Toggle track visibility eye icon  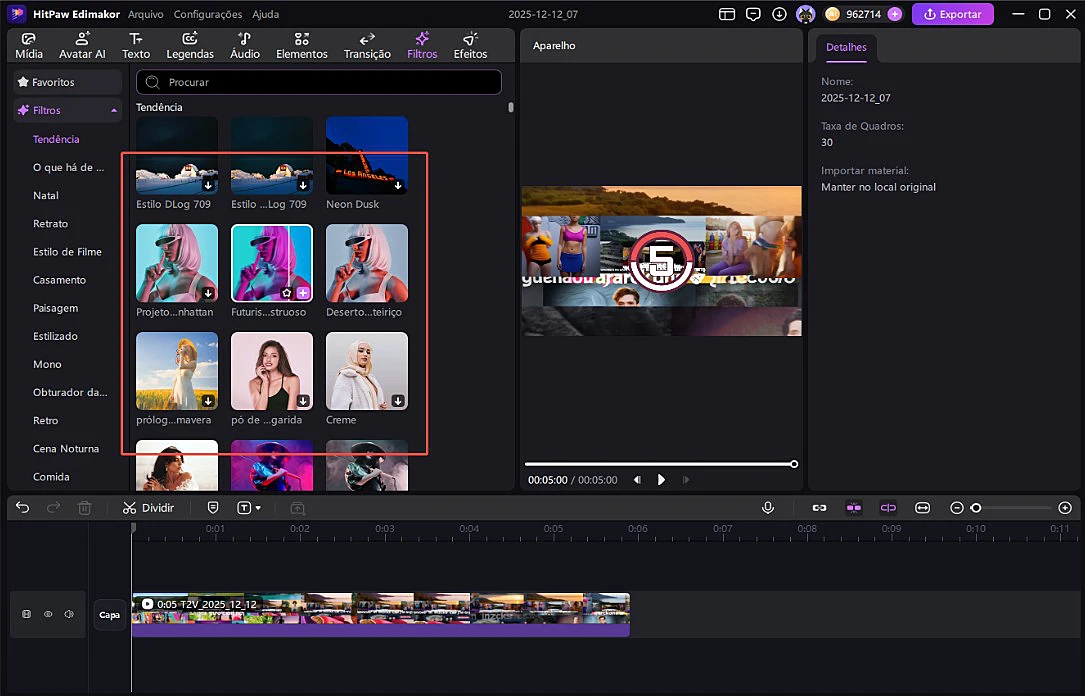(x=48, y=614)
